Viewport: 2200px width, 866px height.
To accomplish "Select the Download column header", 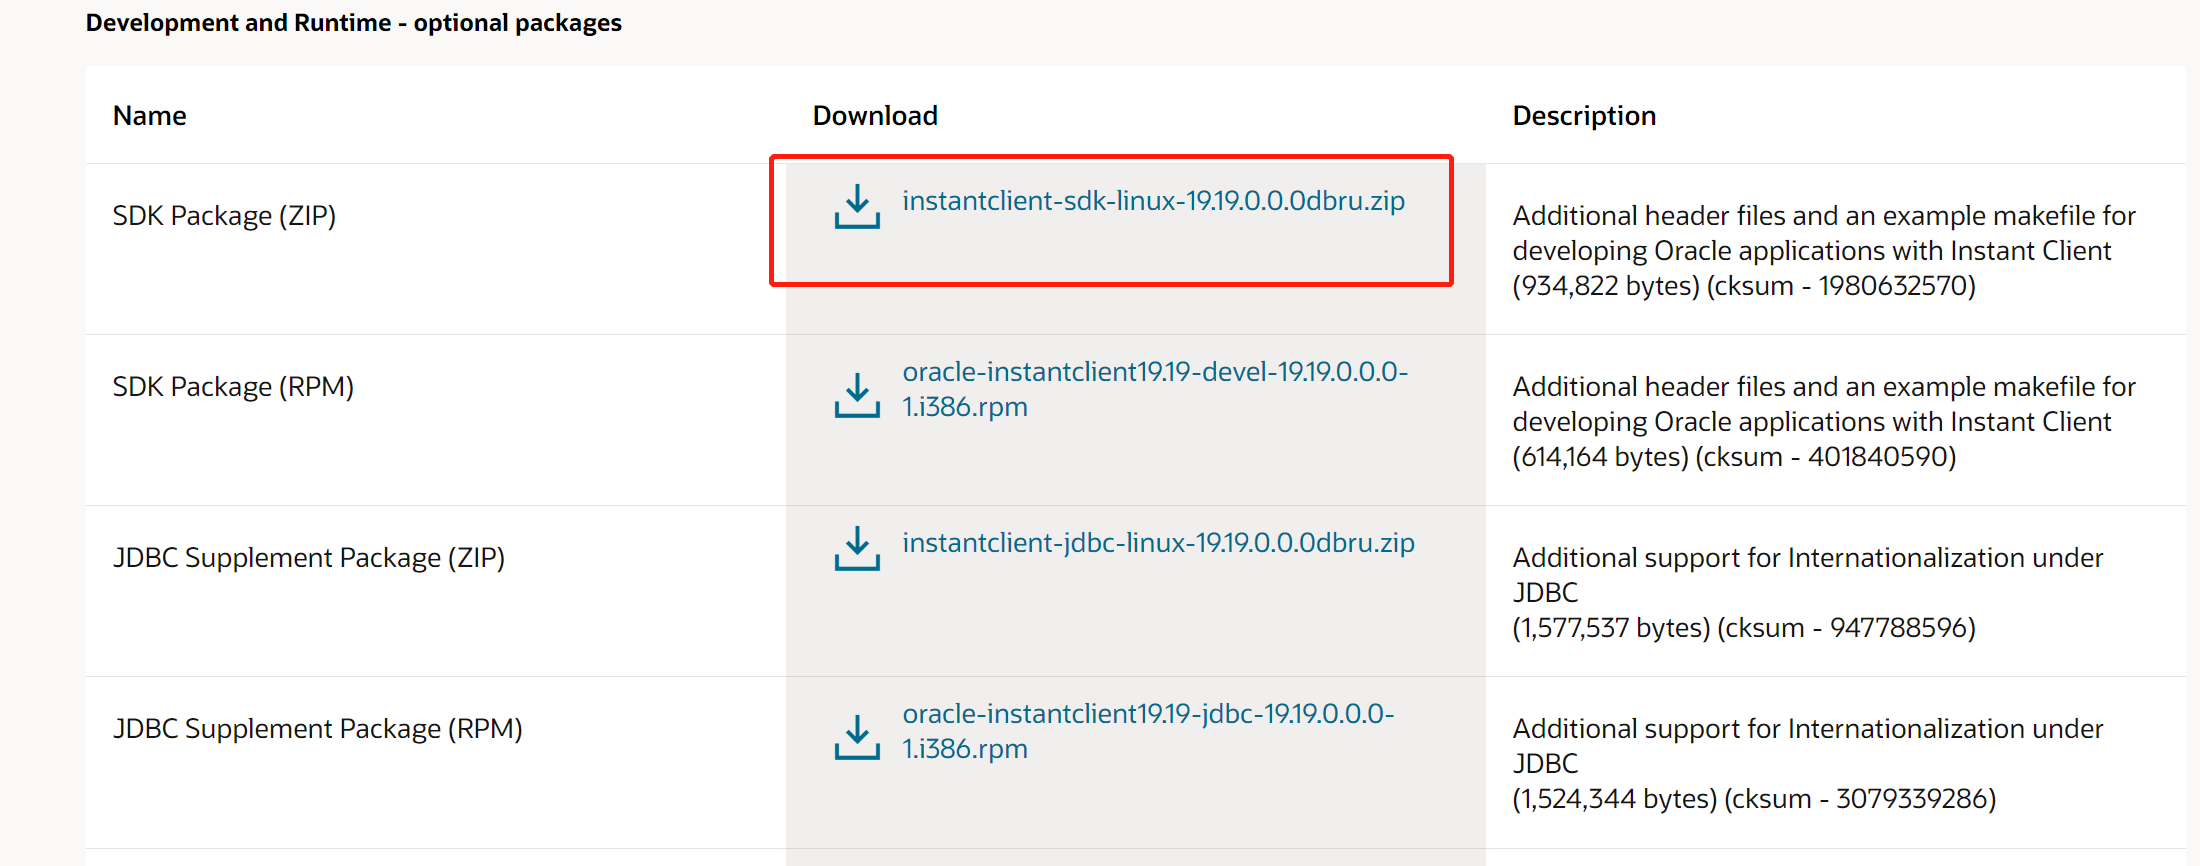I will tap(874, 115).
